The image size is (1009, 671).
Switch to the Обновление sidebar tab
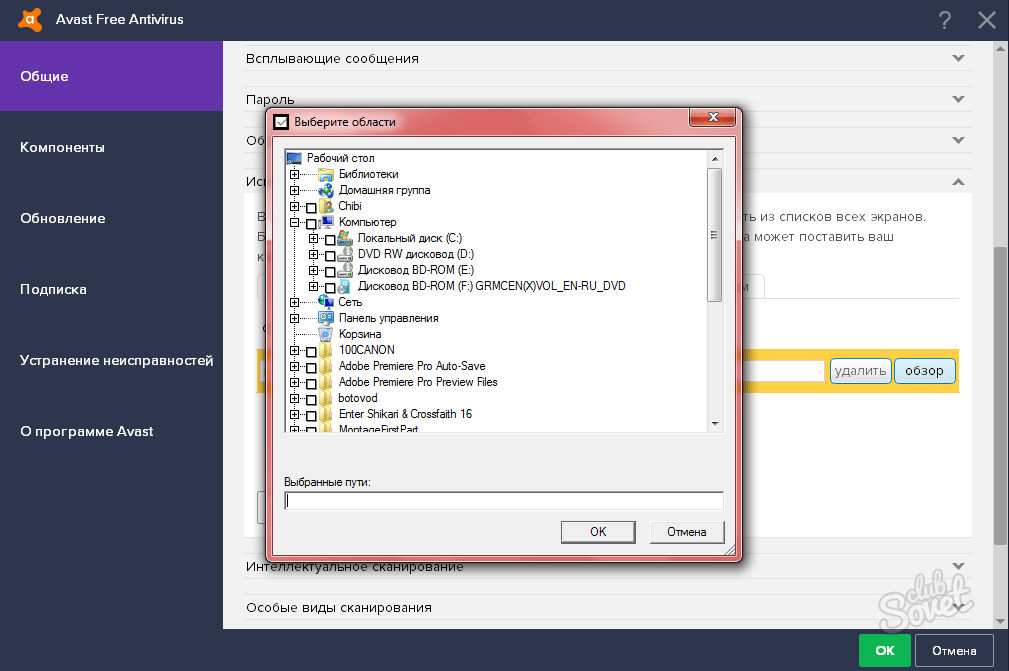point(62,218)
